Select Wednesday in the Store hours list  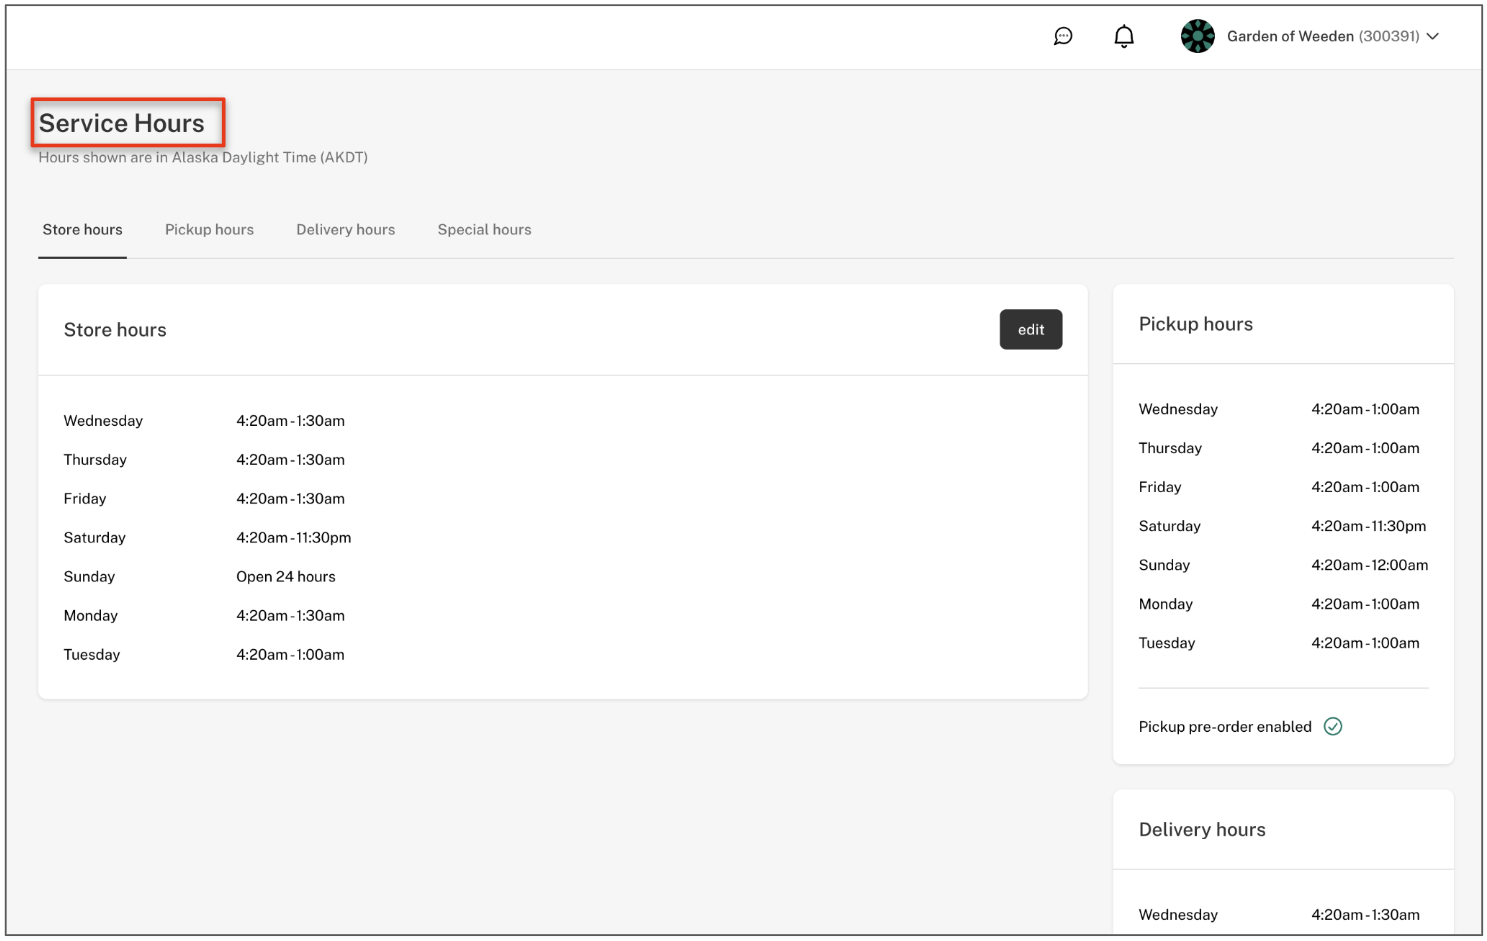(103, 421)
